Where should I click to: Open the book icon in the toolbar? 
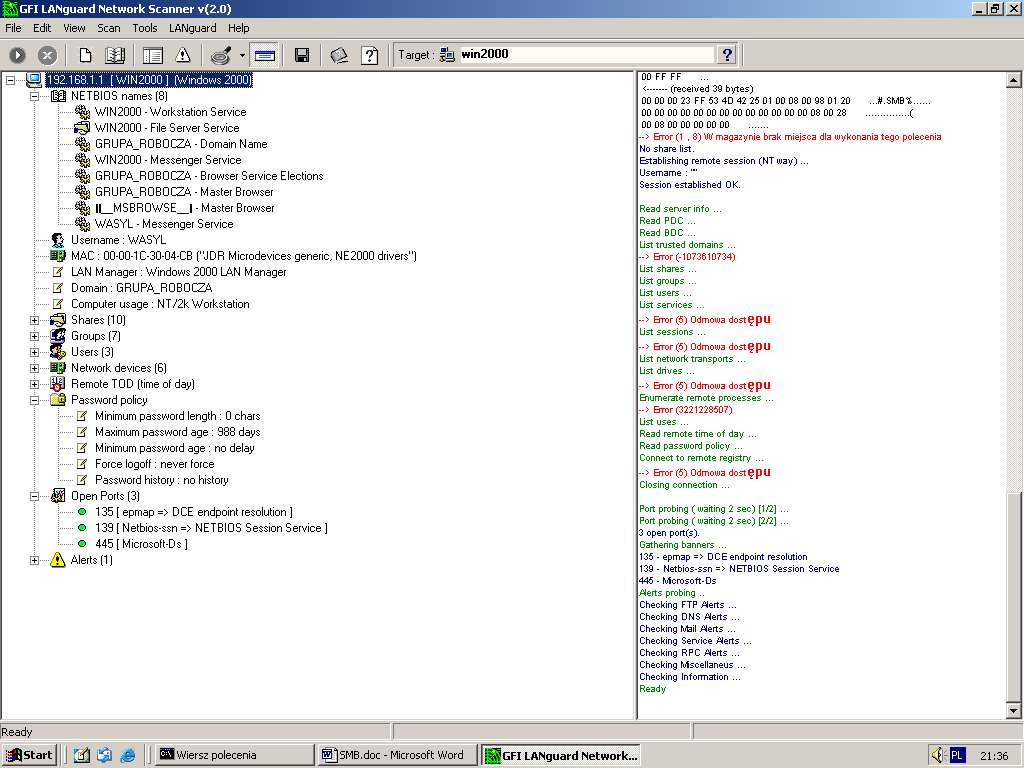(x=115, y=56)
